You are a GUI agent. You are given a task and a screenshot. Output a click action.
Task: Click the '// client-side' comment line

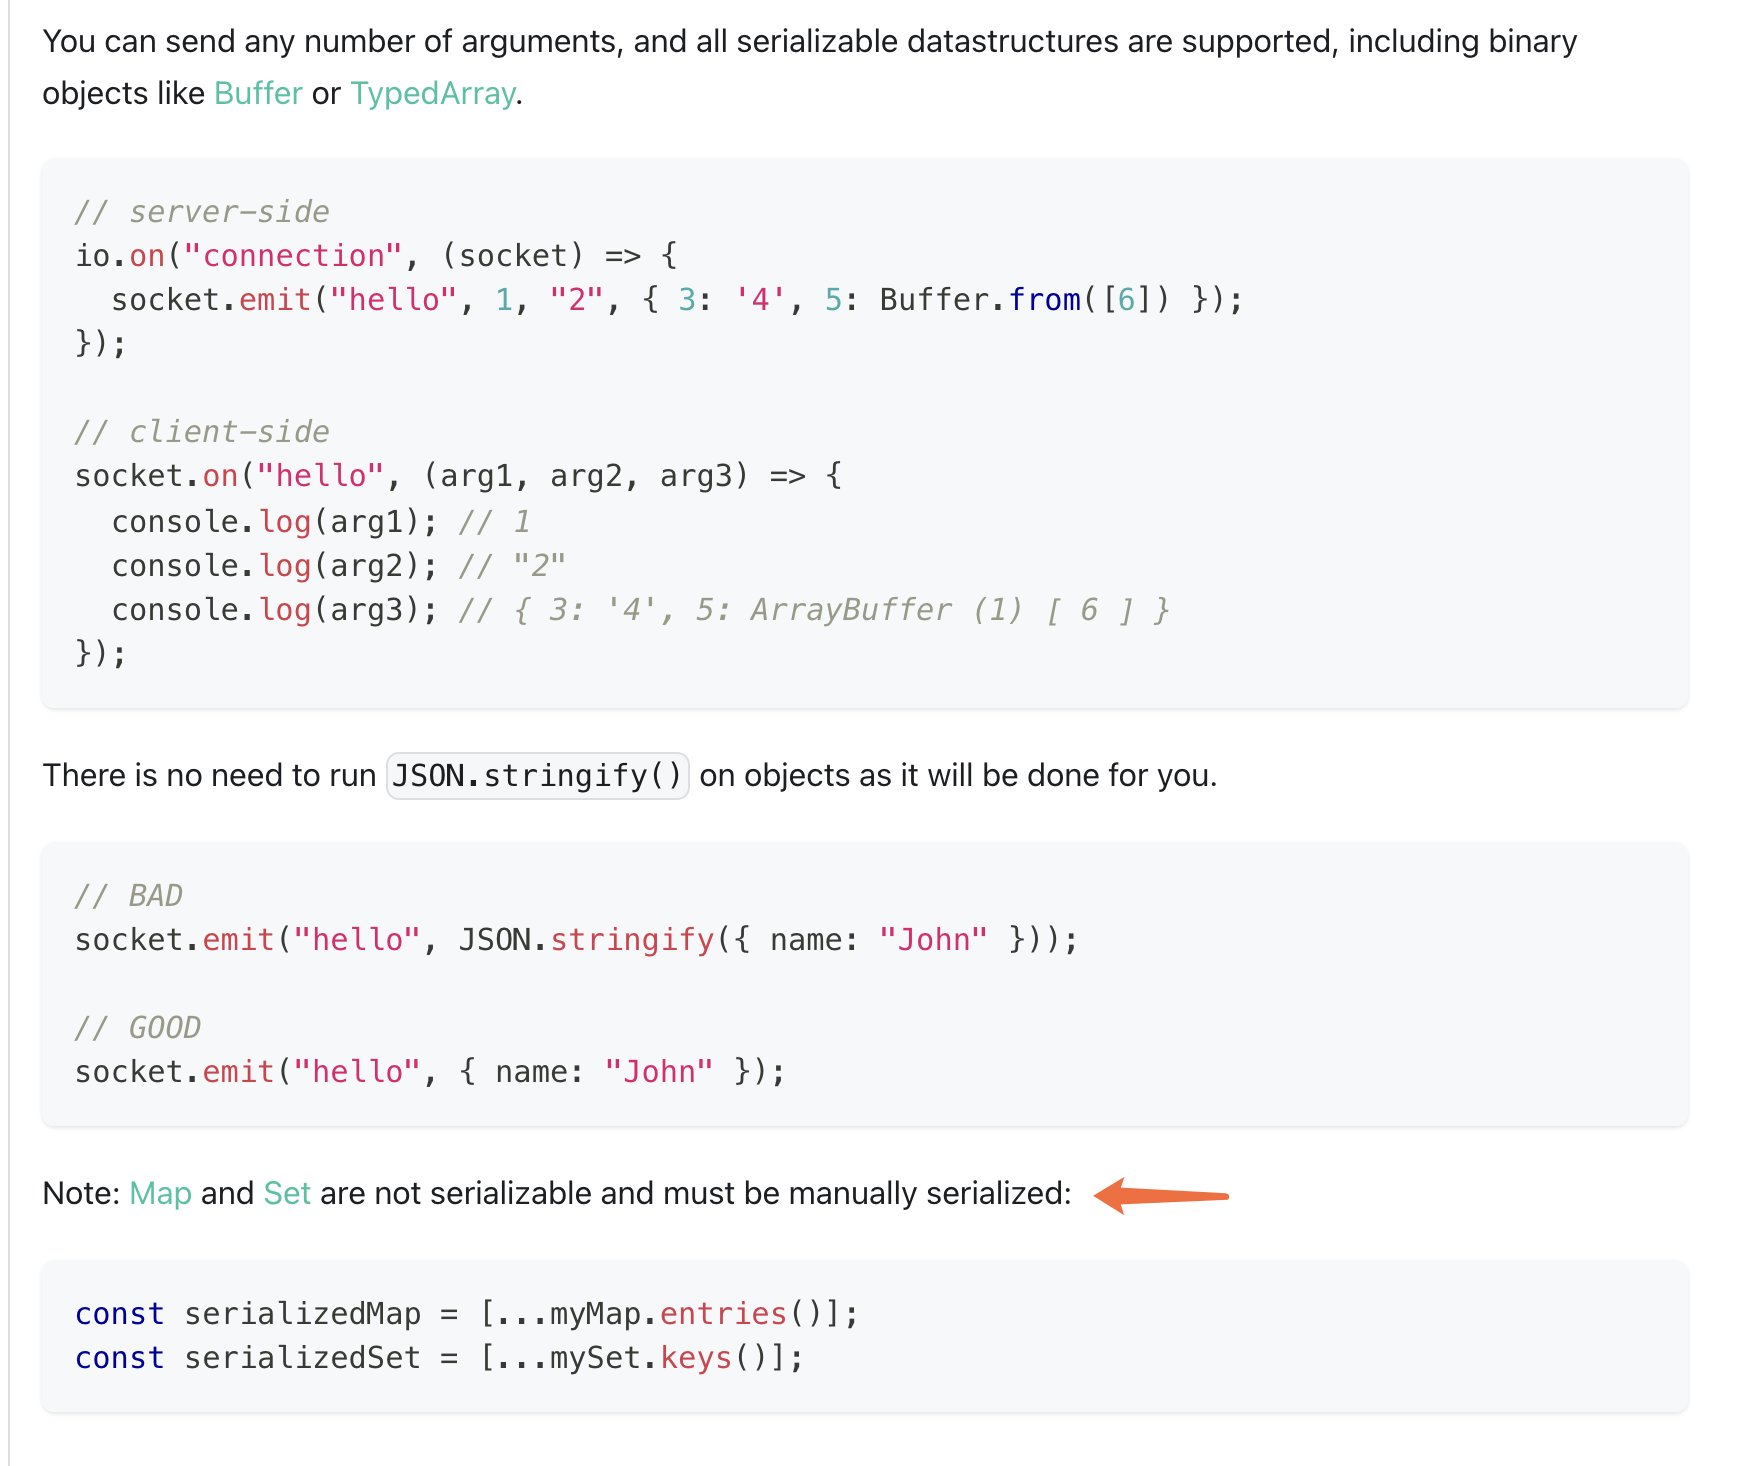click(x=202, y=432)
